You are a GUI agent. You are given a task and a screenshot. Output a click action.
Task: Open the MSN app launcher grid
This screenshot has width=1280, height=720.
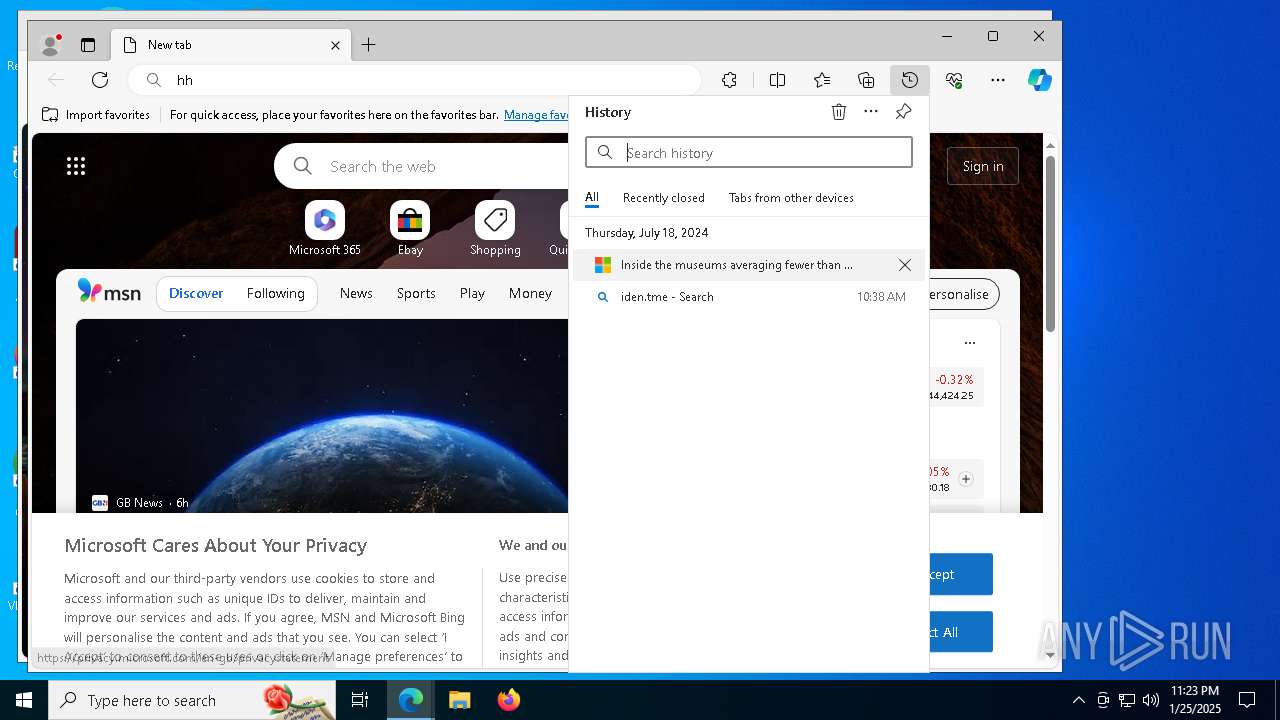click(x=76, y=167)
